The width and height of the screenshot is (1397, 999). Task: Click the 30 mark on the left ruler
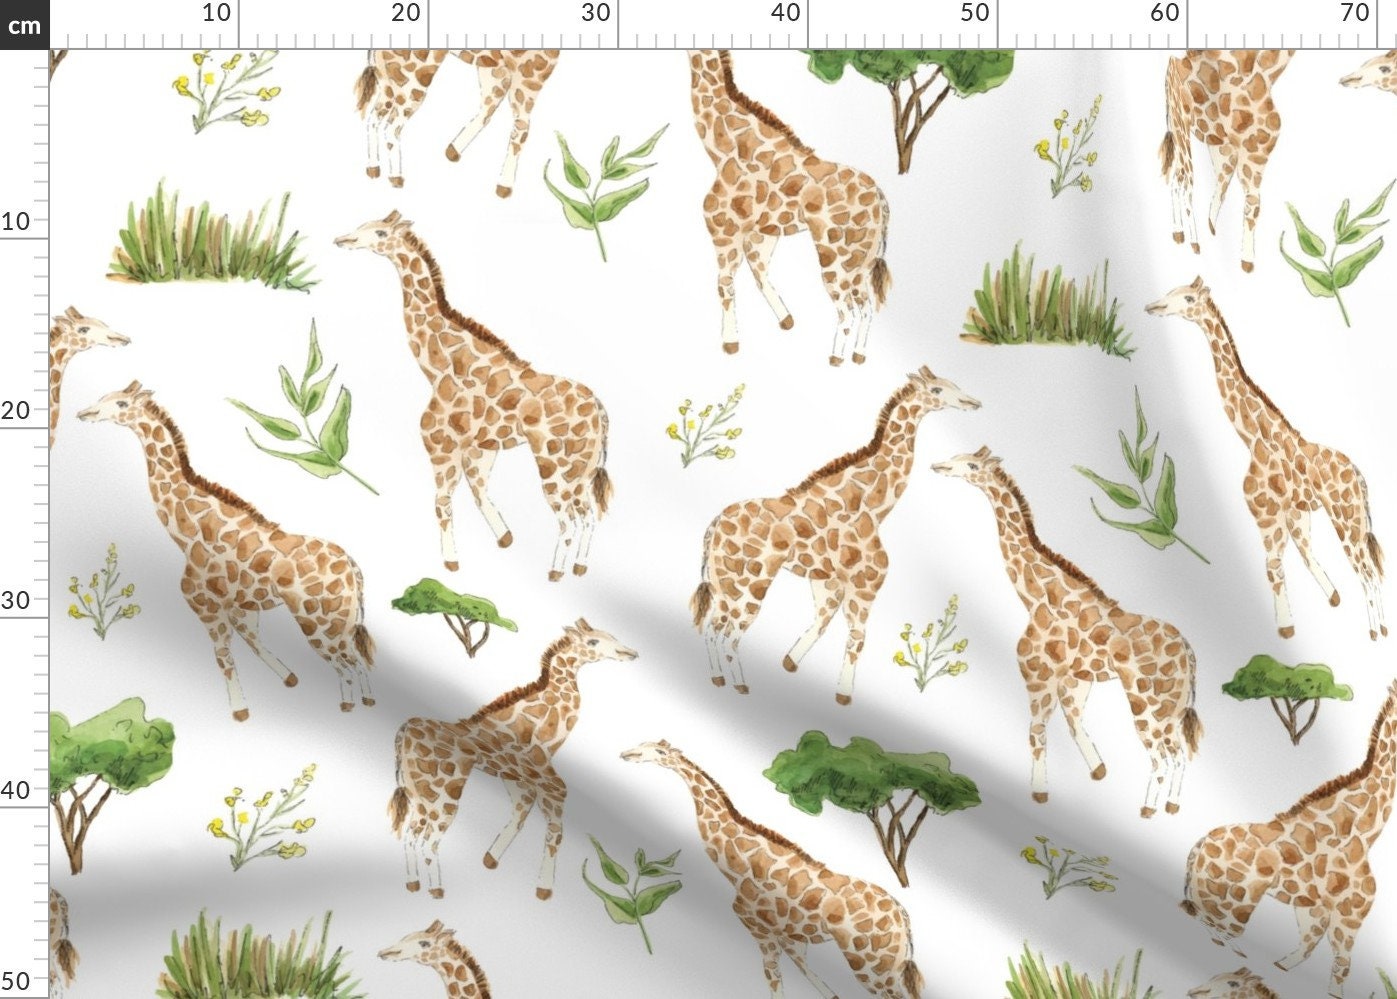pyautogui.click(x=15, y=600)
